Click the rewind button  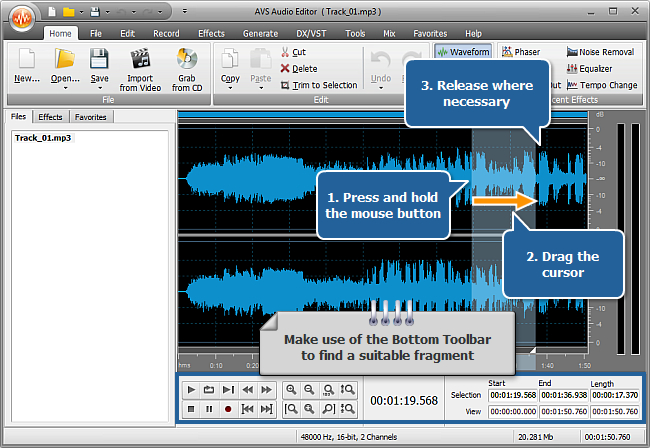[x=247, y=390]
